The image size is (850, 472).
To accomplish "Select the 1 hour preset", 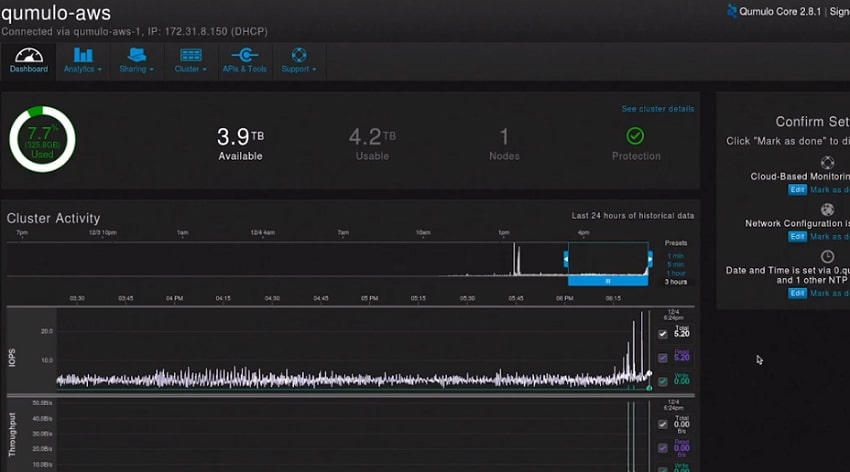I will pyautogui.click(x=676, y=273).
